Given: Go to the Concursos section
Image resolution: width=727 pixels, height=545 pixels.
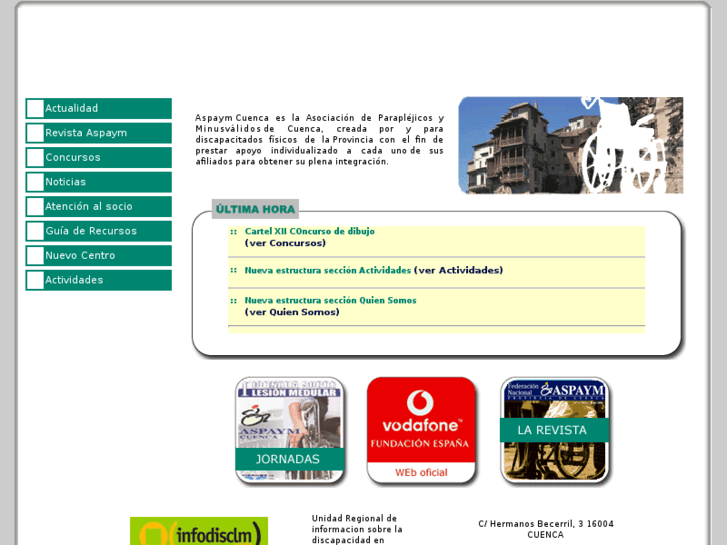Looking at the screenshot, I should pyautogui.click(x=98, y=157).
